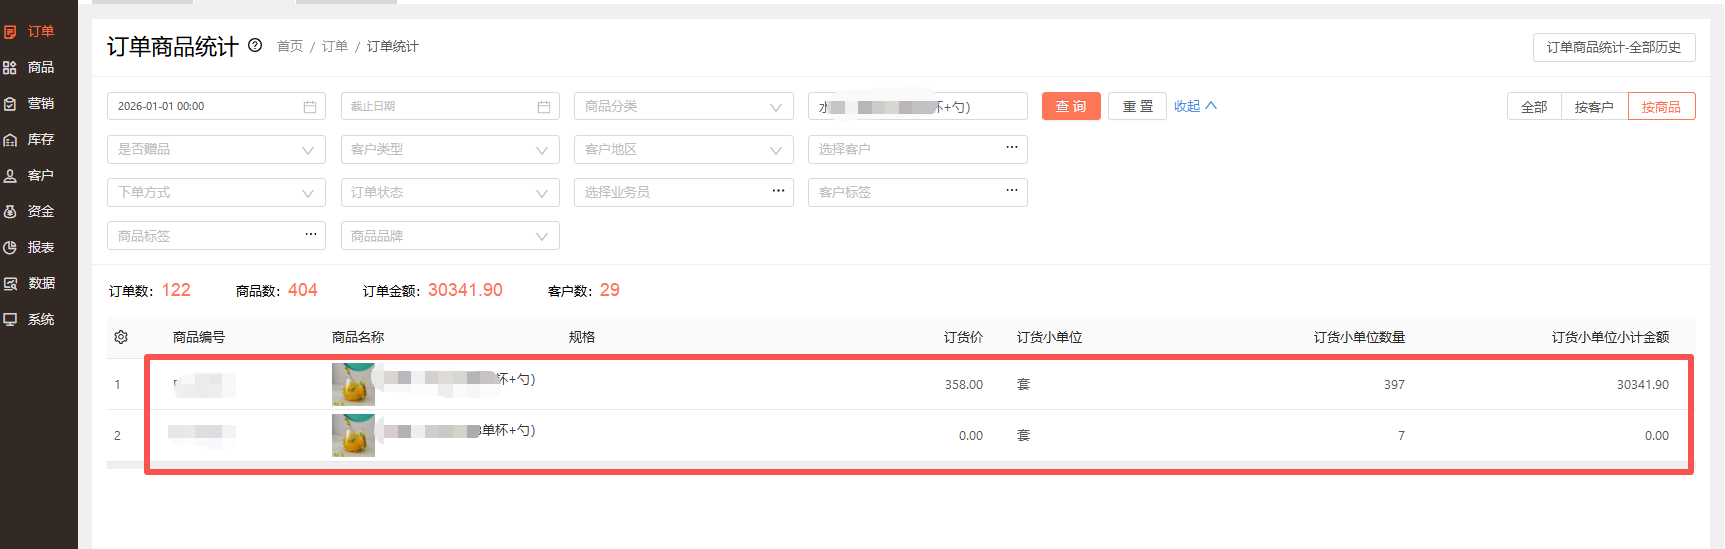Open the 商品 sidebar icon
Image resolution: width=1725 pixels, height=549 pixels.
10,68
